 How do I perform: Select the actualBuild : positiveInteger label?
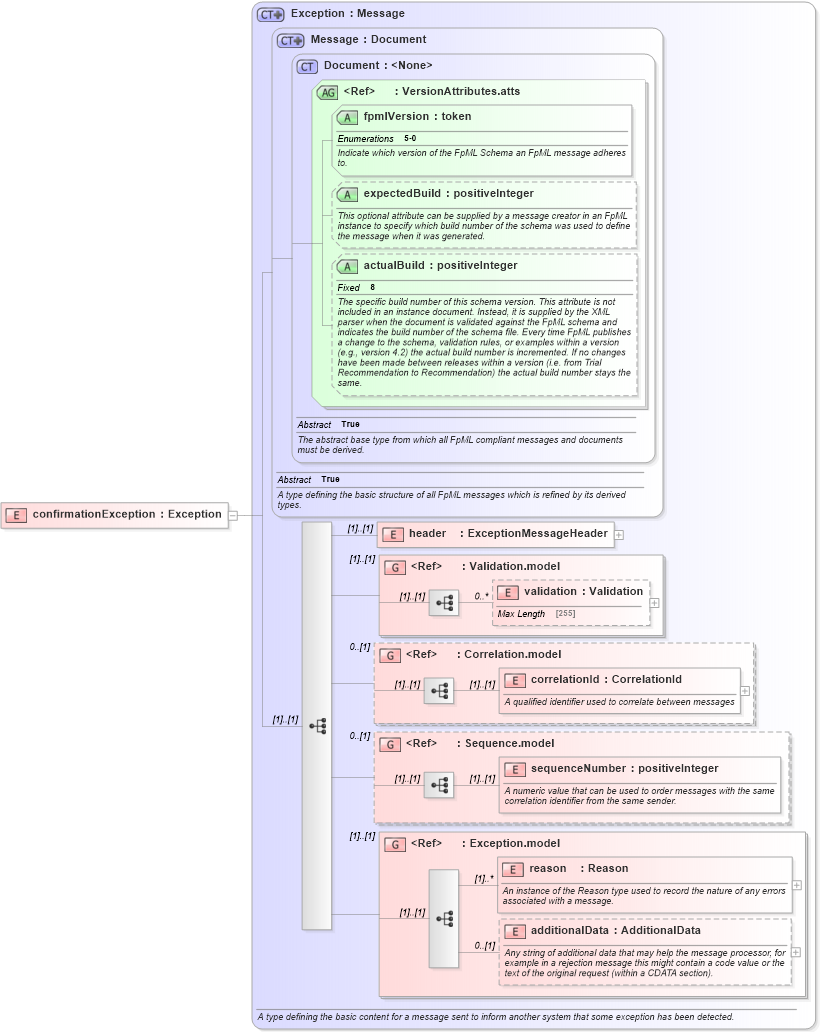[440, 265]
